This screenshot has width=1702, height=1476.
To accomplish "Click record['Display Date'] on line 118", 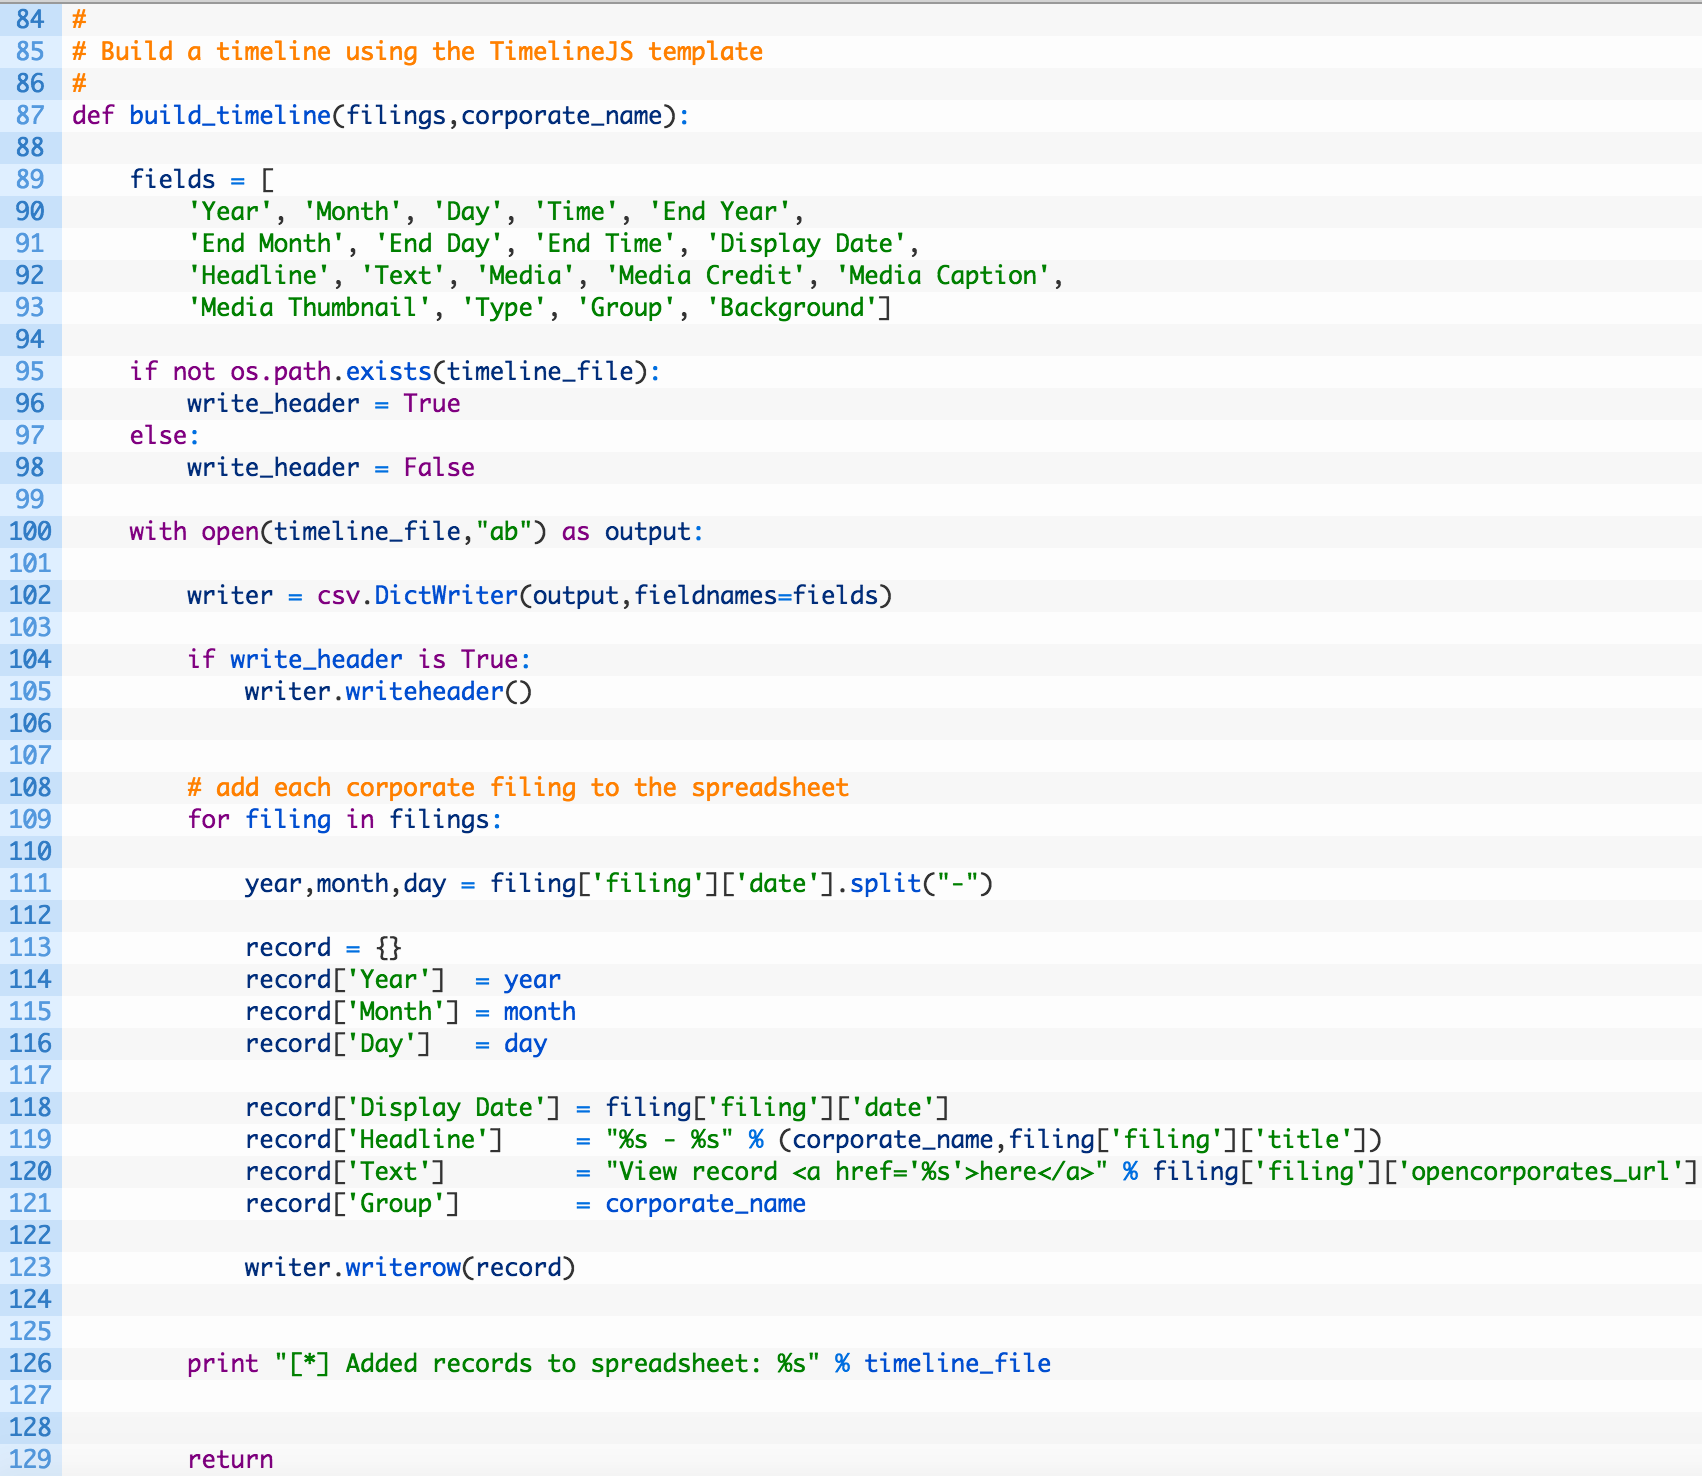I will 403,1108.
